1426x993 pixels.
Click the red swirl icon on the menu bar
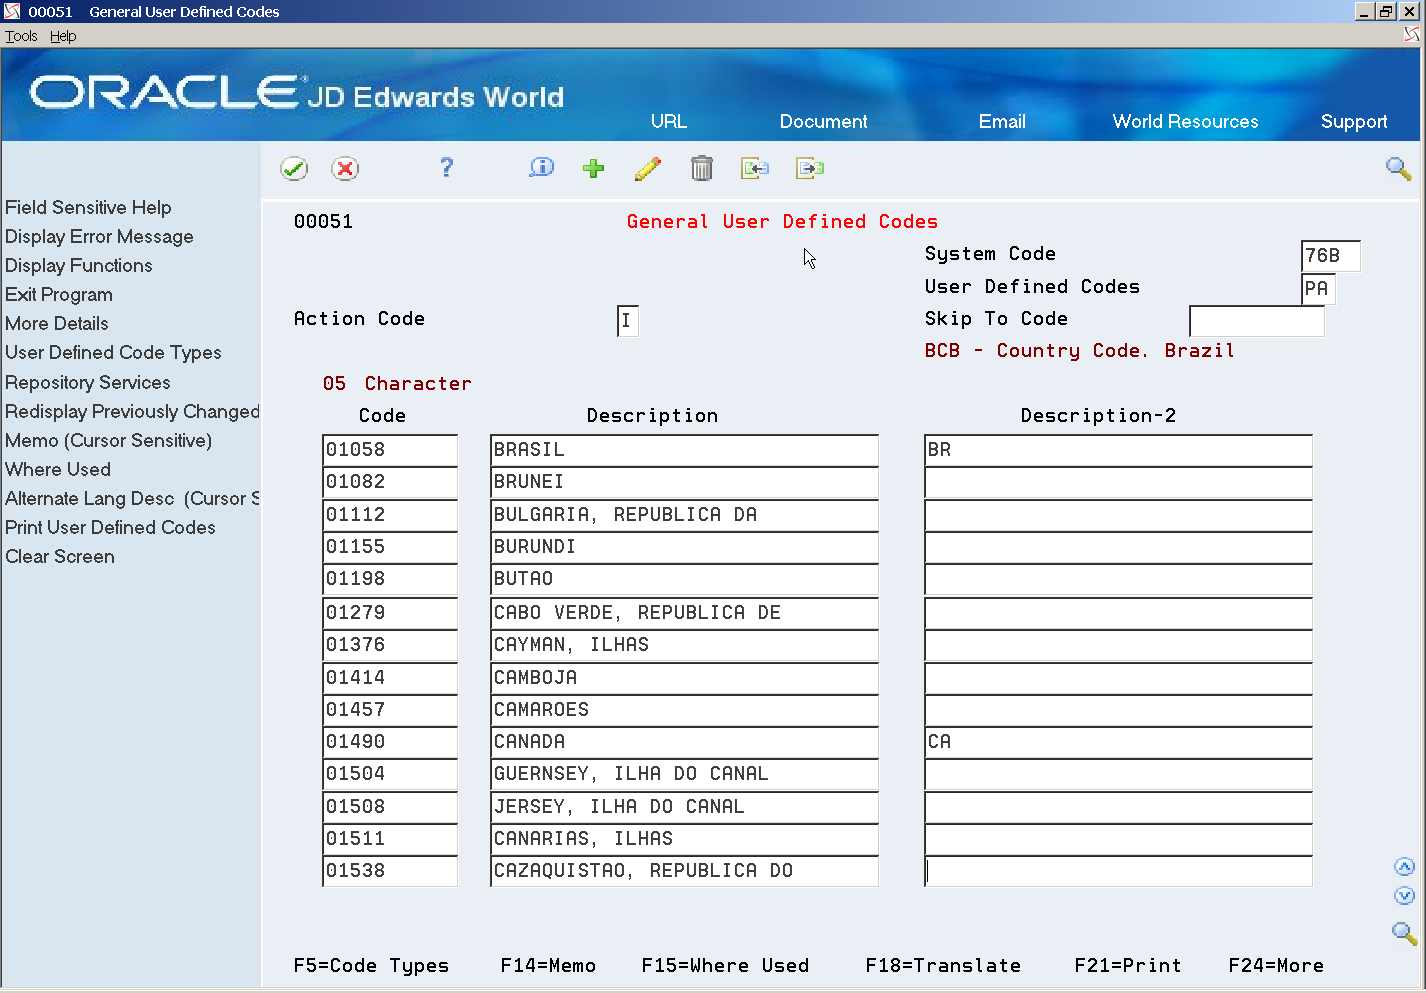point(1411,35)
